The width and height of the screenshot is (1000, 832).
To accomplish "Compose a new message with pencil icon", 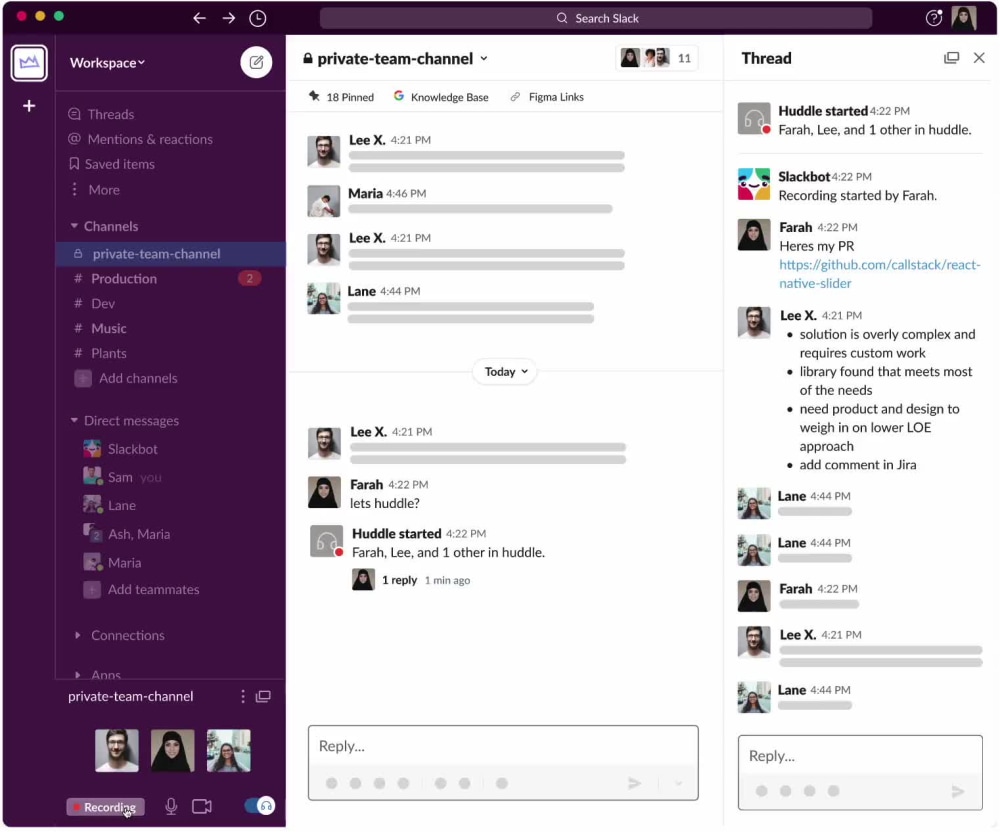I will pos(256,62).
